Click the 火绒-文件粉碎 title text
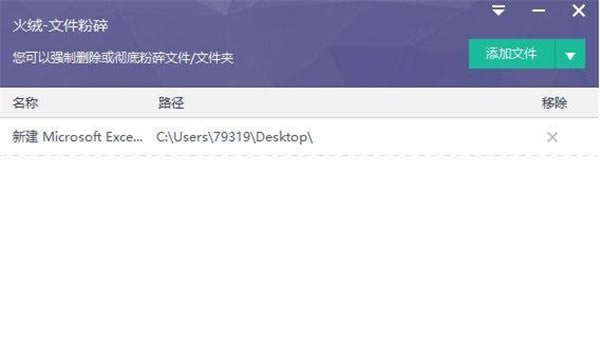 pos(60,26)
